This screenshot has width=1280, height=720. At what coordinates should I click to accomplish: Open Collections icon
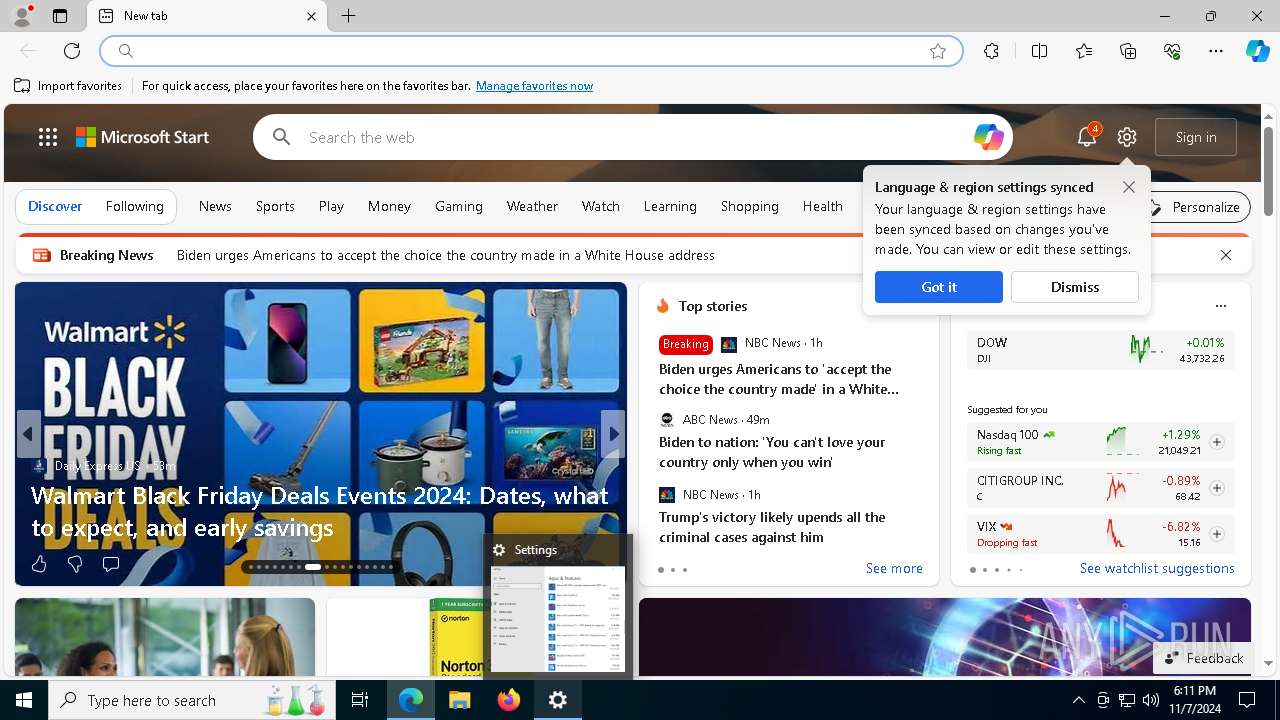point(1128,51)
